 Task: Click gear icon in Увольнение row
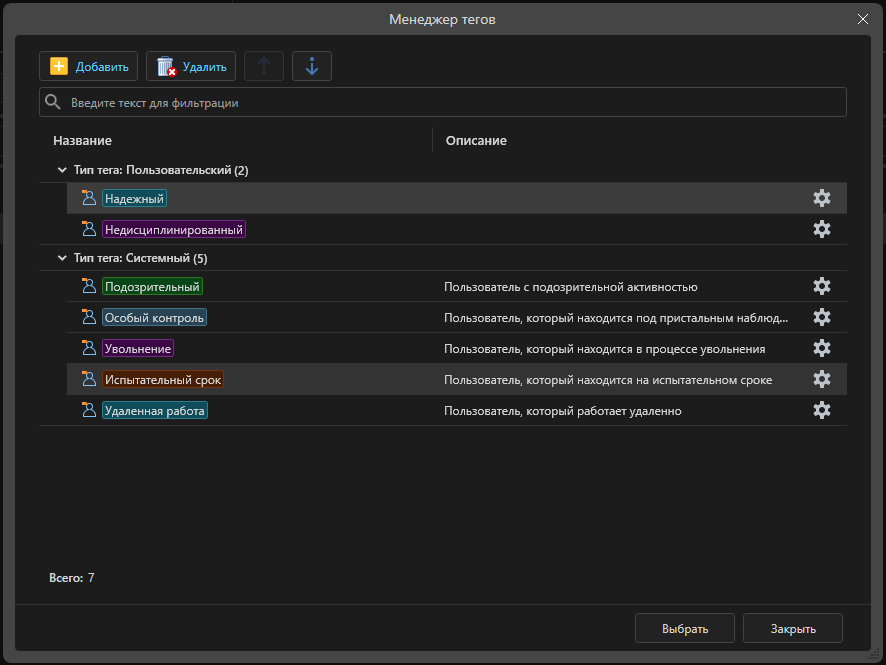tap(821, 348)
